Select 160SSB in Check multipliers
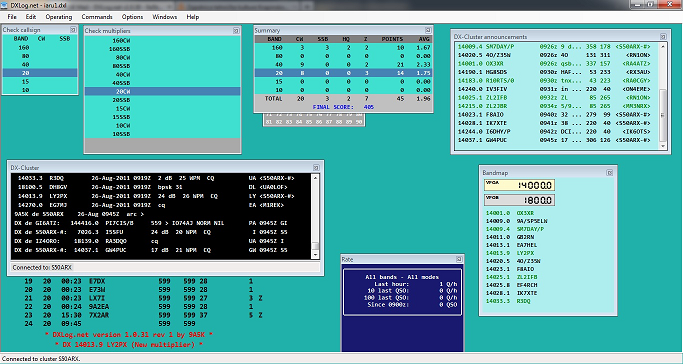This screenshot has width=683, height=364. click(x=162, y=49)
